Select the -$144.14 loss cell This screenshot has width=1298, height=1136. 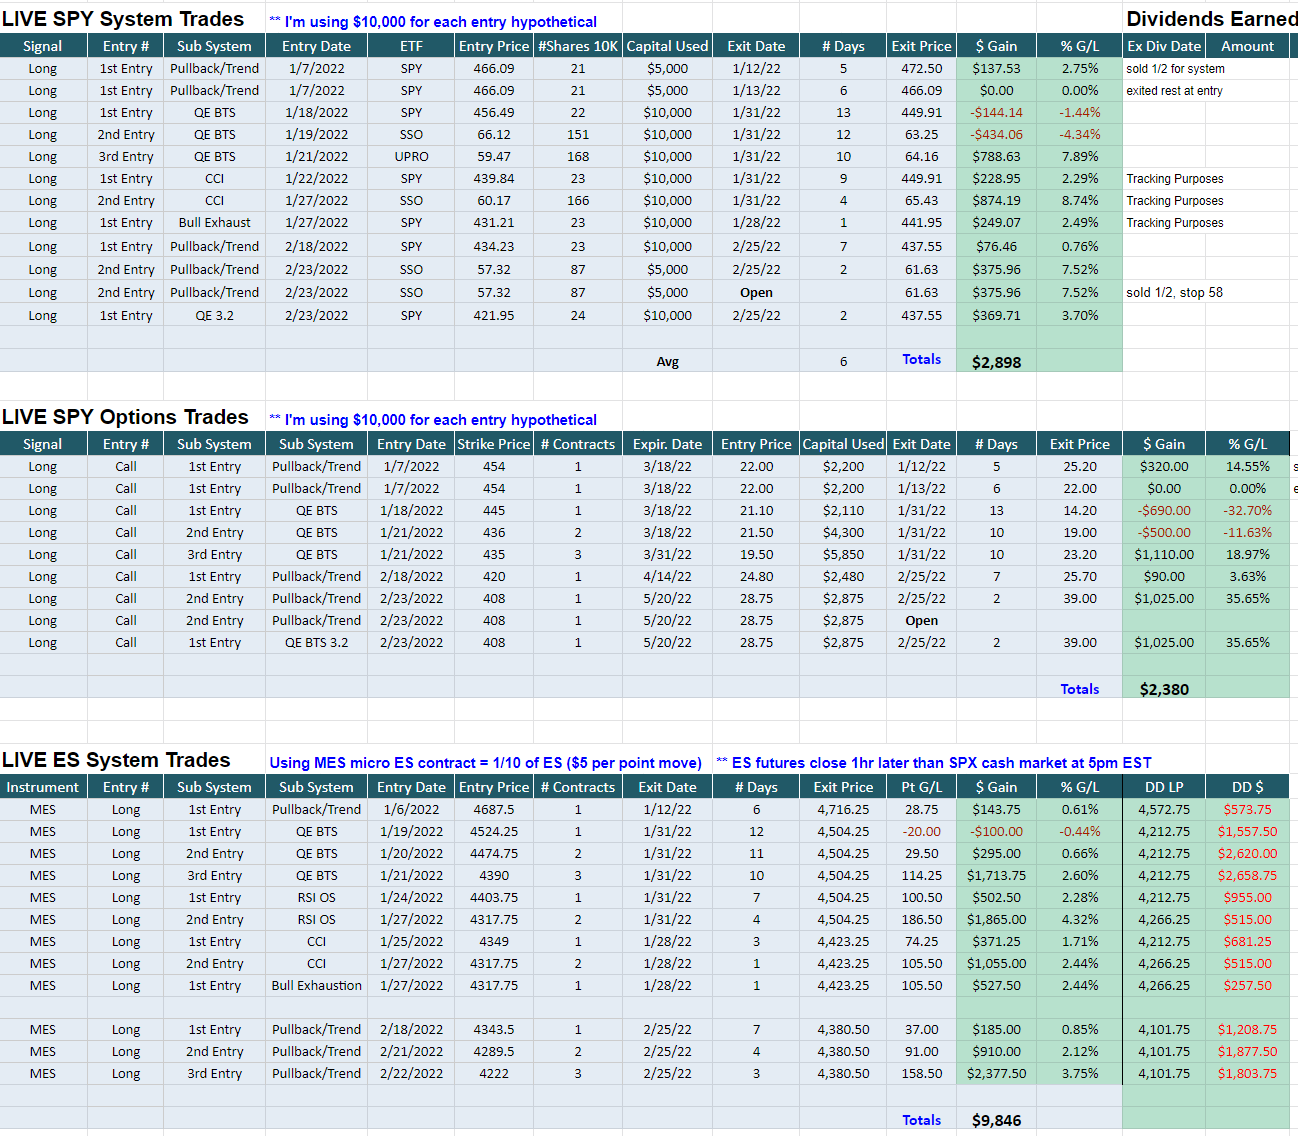coord(996,113)
